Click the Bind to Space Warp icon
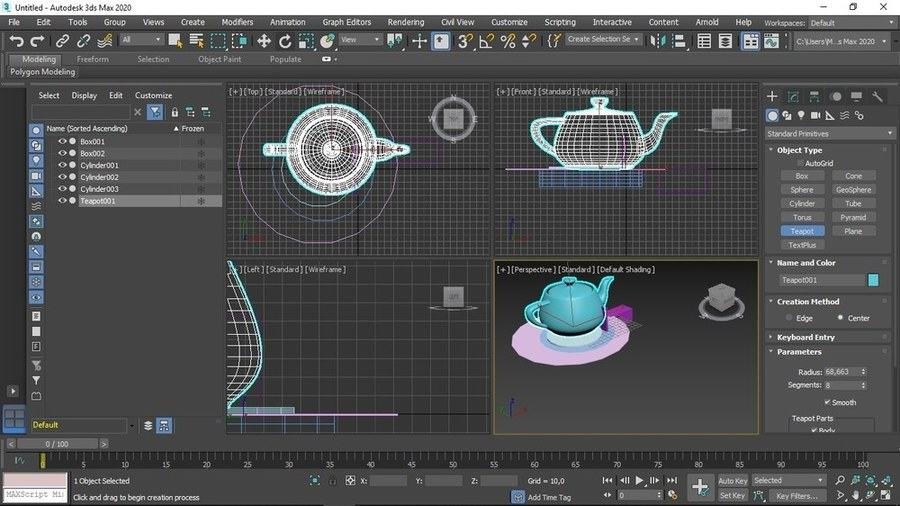The height and width of the screenshot is (506, 900). [x=104, y=41]
